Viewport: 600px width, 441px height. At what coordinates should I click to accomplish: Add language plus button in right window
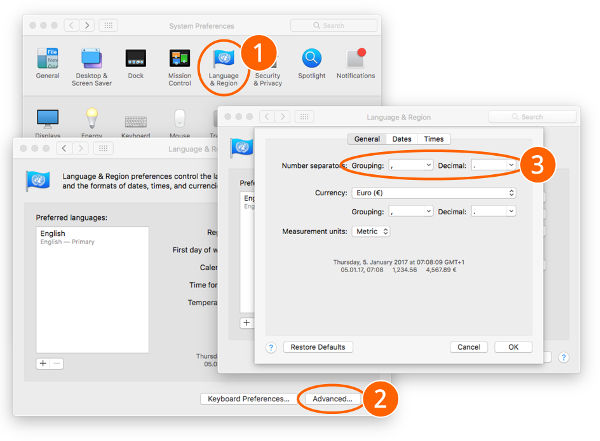[247, 323]
